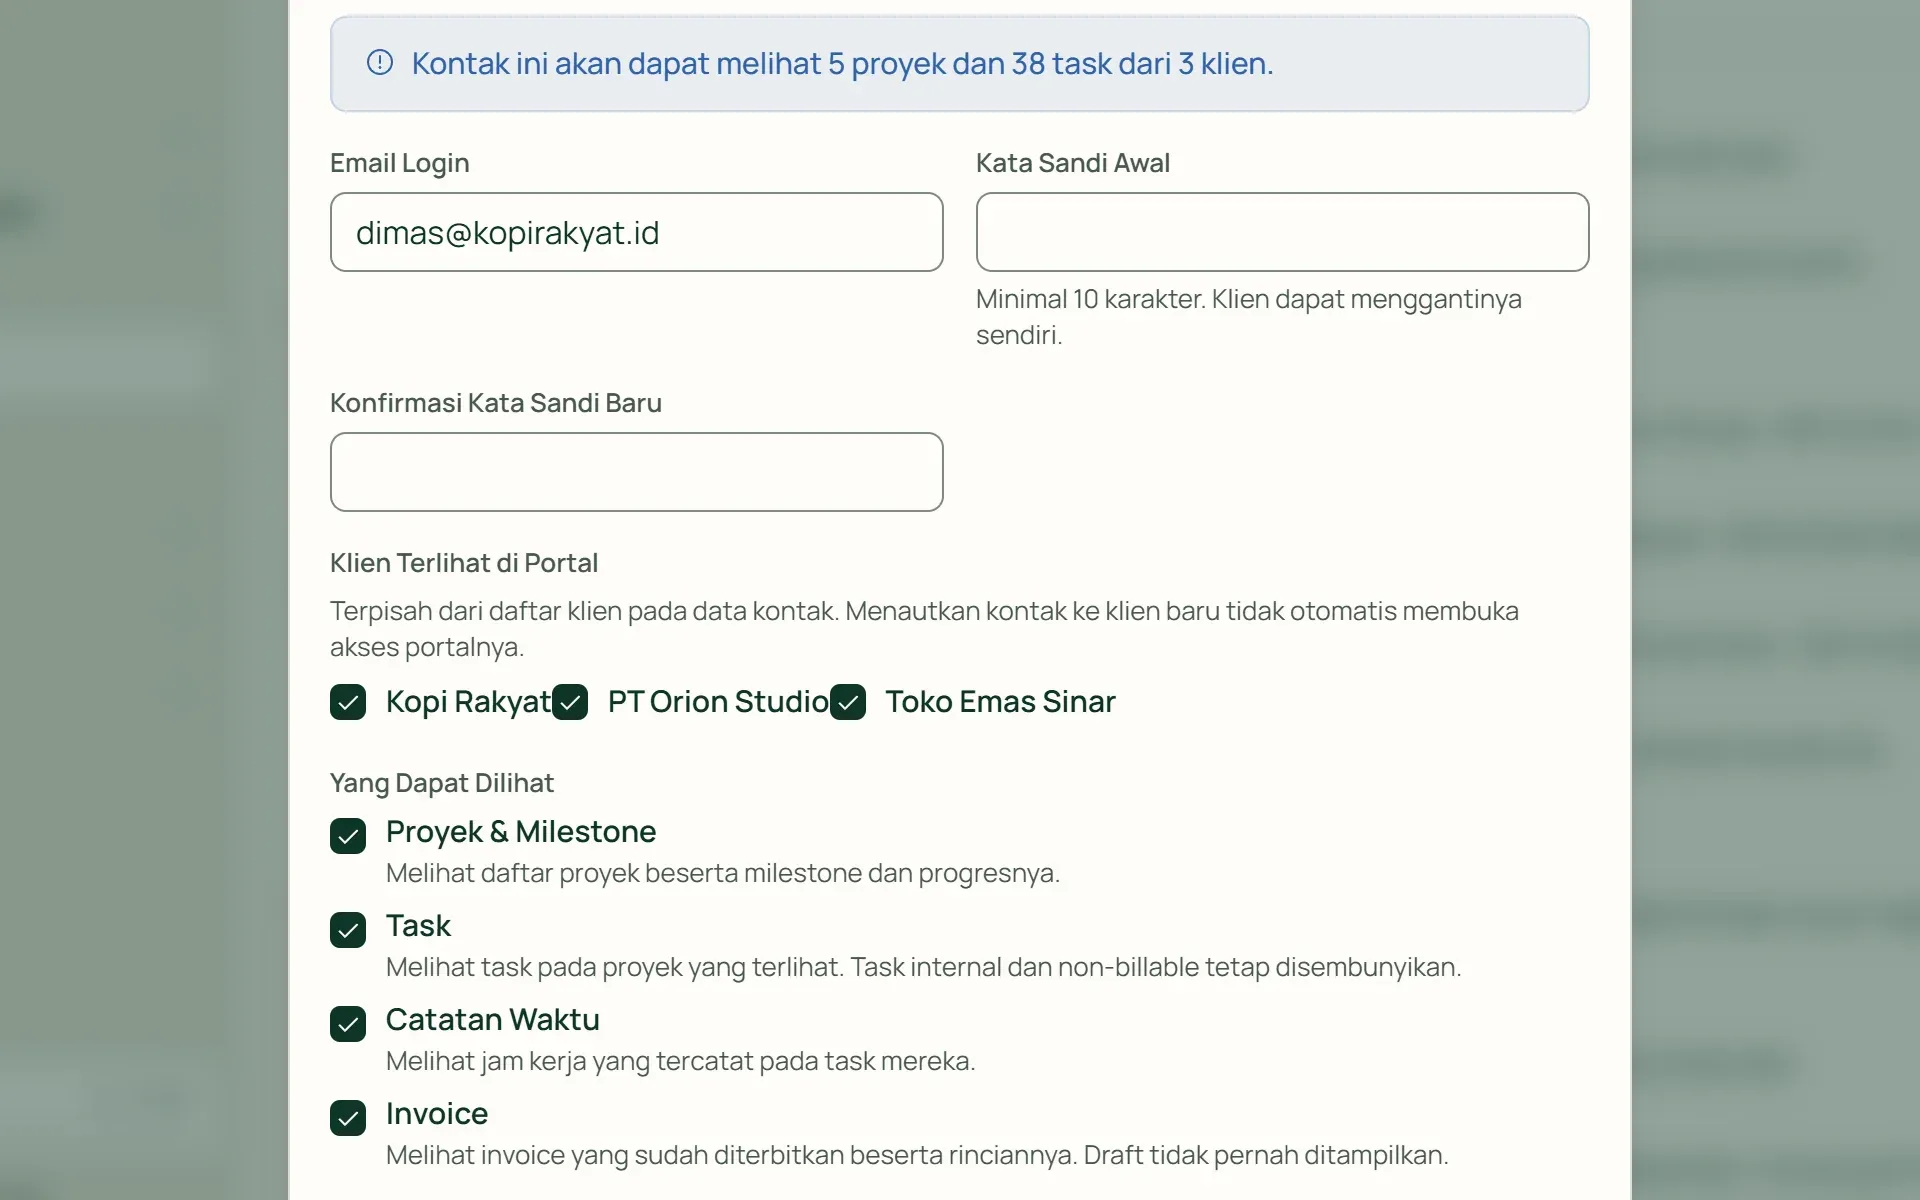
Task: Click the 'Yang Dapat Dilihat' heading
Action: pyautogui.click(x=442, y=783)
